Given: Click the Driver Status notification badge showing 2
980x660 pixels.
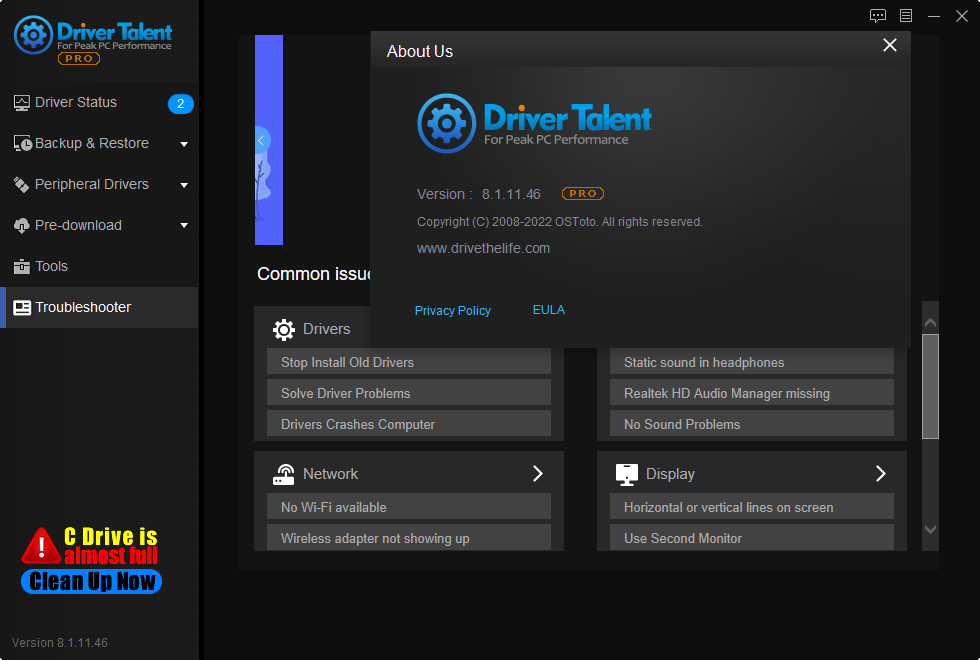Looking at the screenshot, I should point(180,103).
